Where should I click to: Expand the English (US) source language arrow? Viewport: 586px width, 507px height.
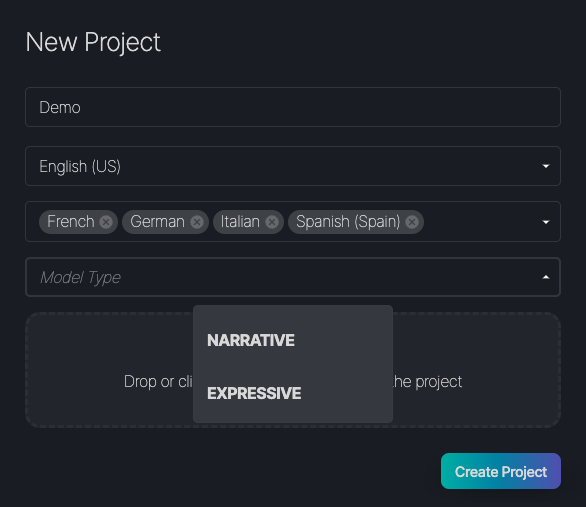546,166
